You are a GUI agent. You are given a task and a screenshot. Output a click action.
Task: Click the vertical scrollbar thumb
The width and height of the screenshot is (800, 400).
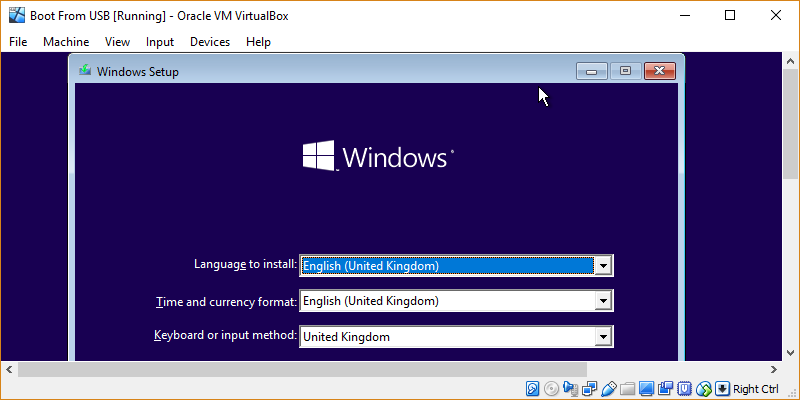click(x=791, y=124)
